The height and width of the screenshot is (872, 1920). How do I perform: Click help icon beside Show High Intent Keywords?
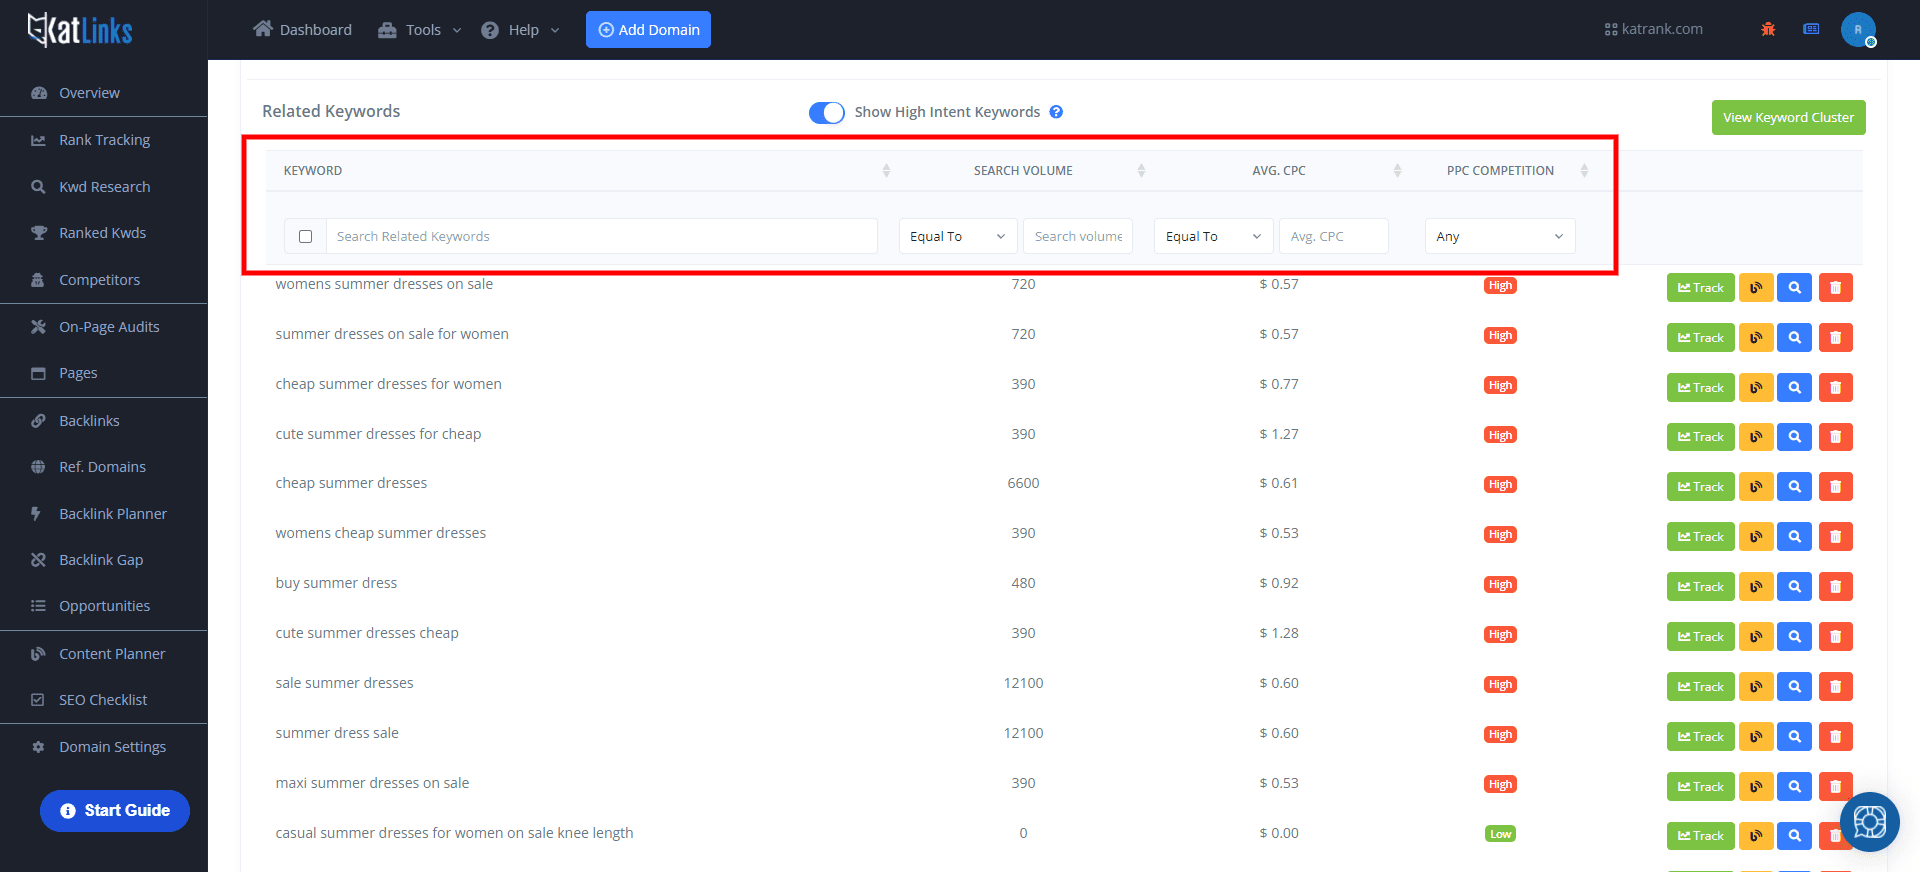click(x=1056, y=112)
